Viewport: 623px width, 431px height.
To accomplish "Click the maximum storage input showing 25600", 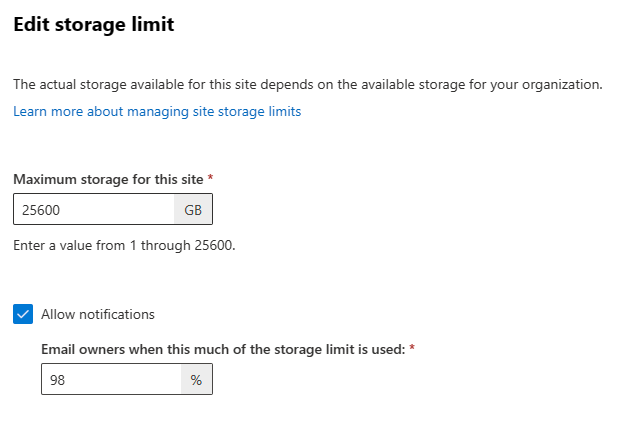I will 94,209.
